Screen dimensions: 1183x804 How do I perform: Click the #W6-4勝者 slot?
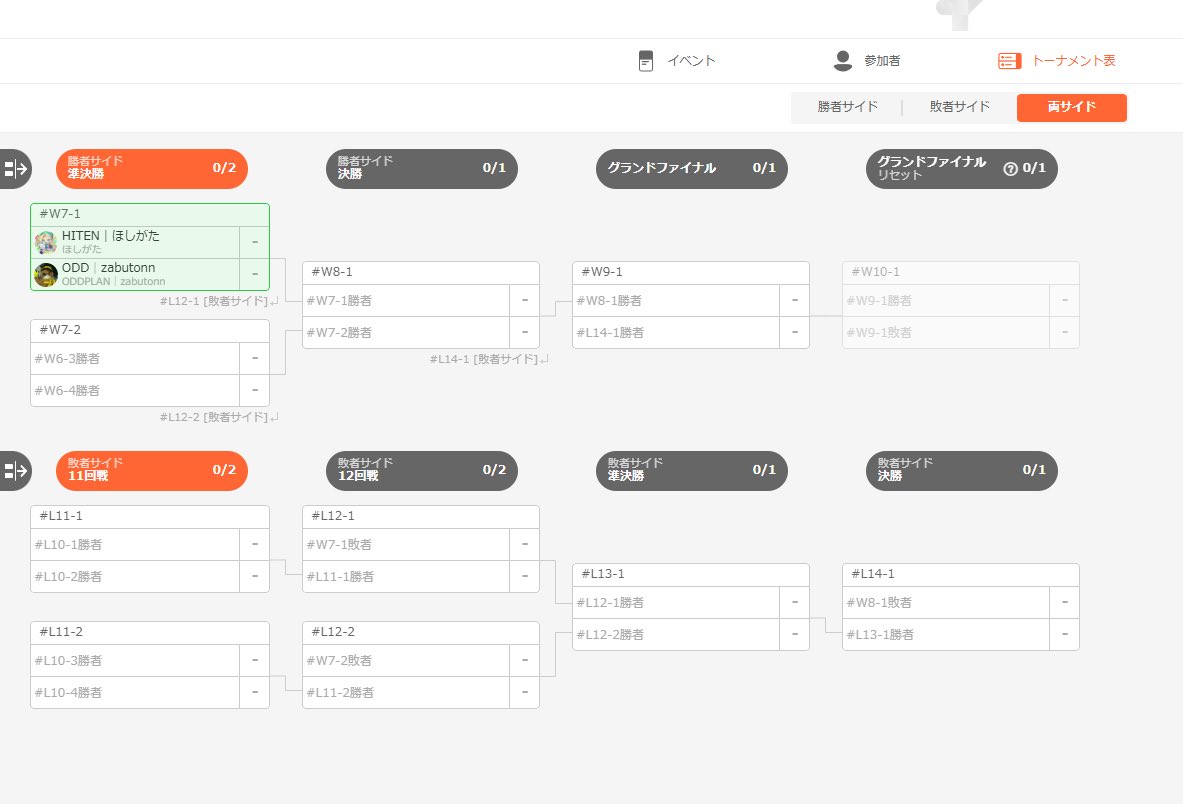tap(136, 391)
